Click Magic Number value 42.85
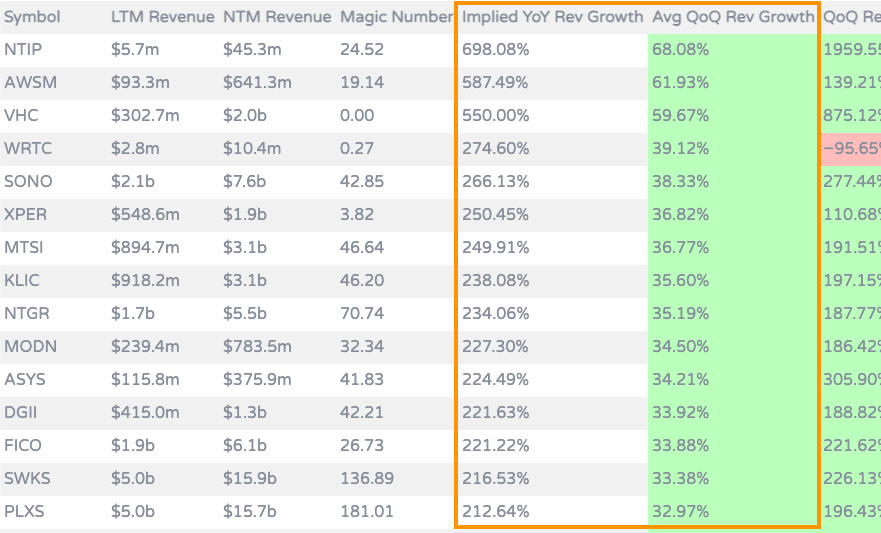The height and width of the screenshot is (533, 881). click(x=362, y=181)
